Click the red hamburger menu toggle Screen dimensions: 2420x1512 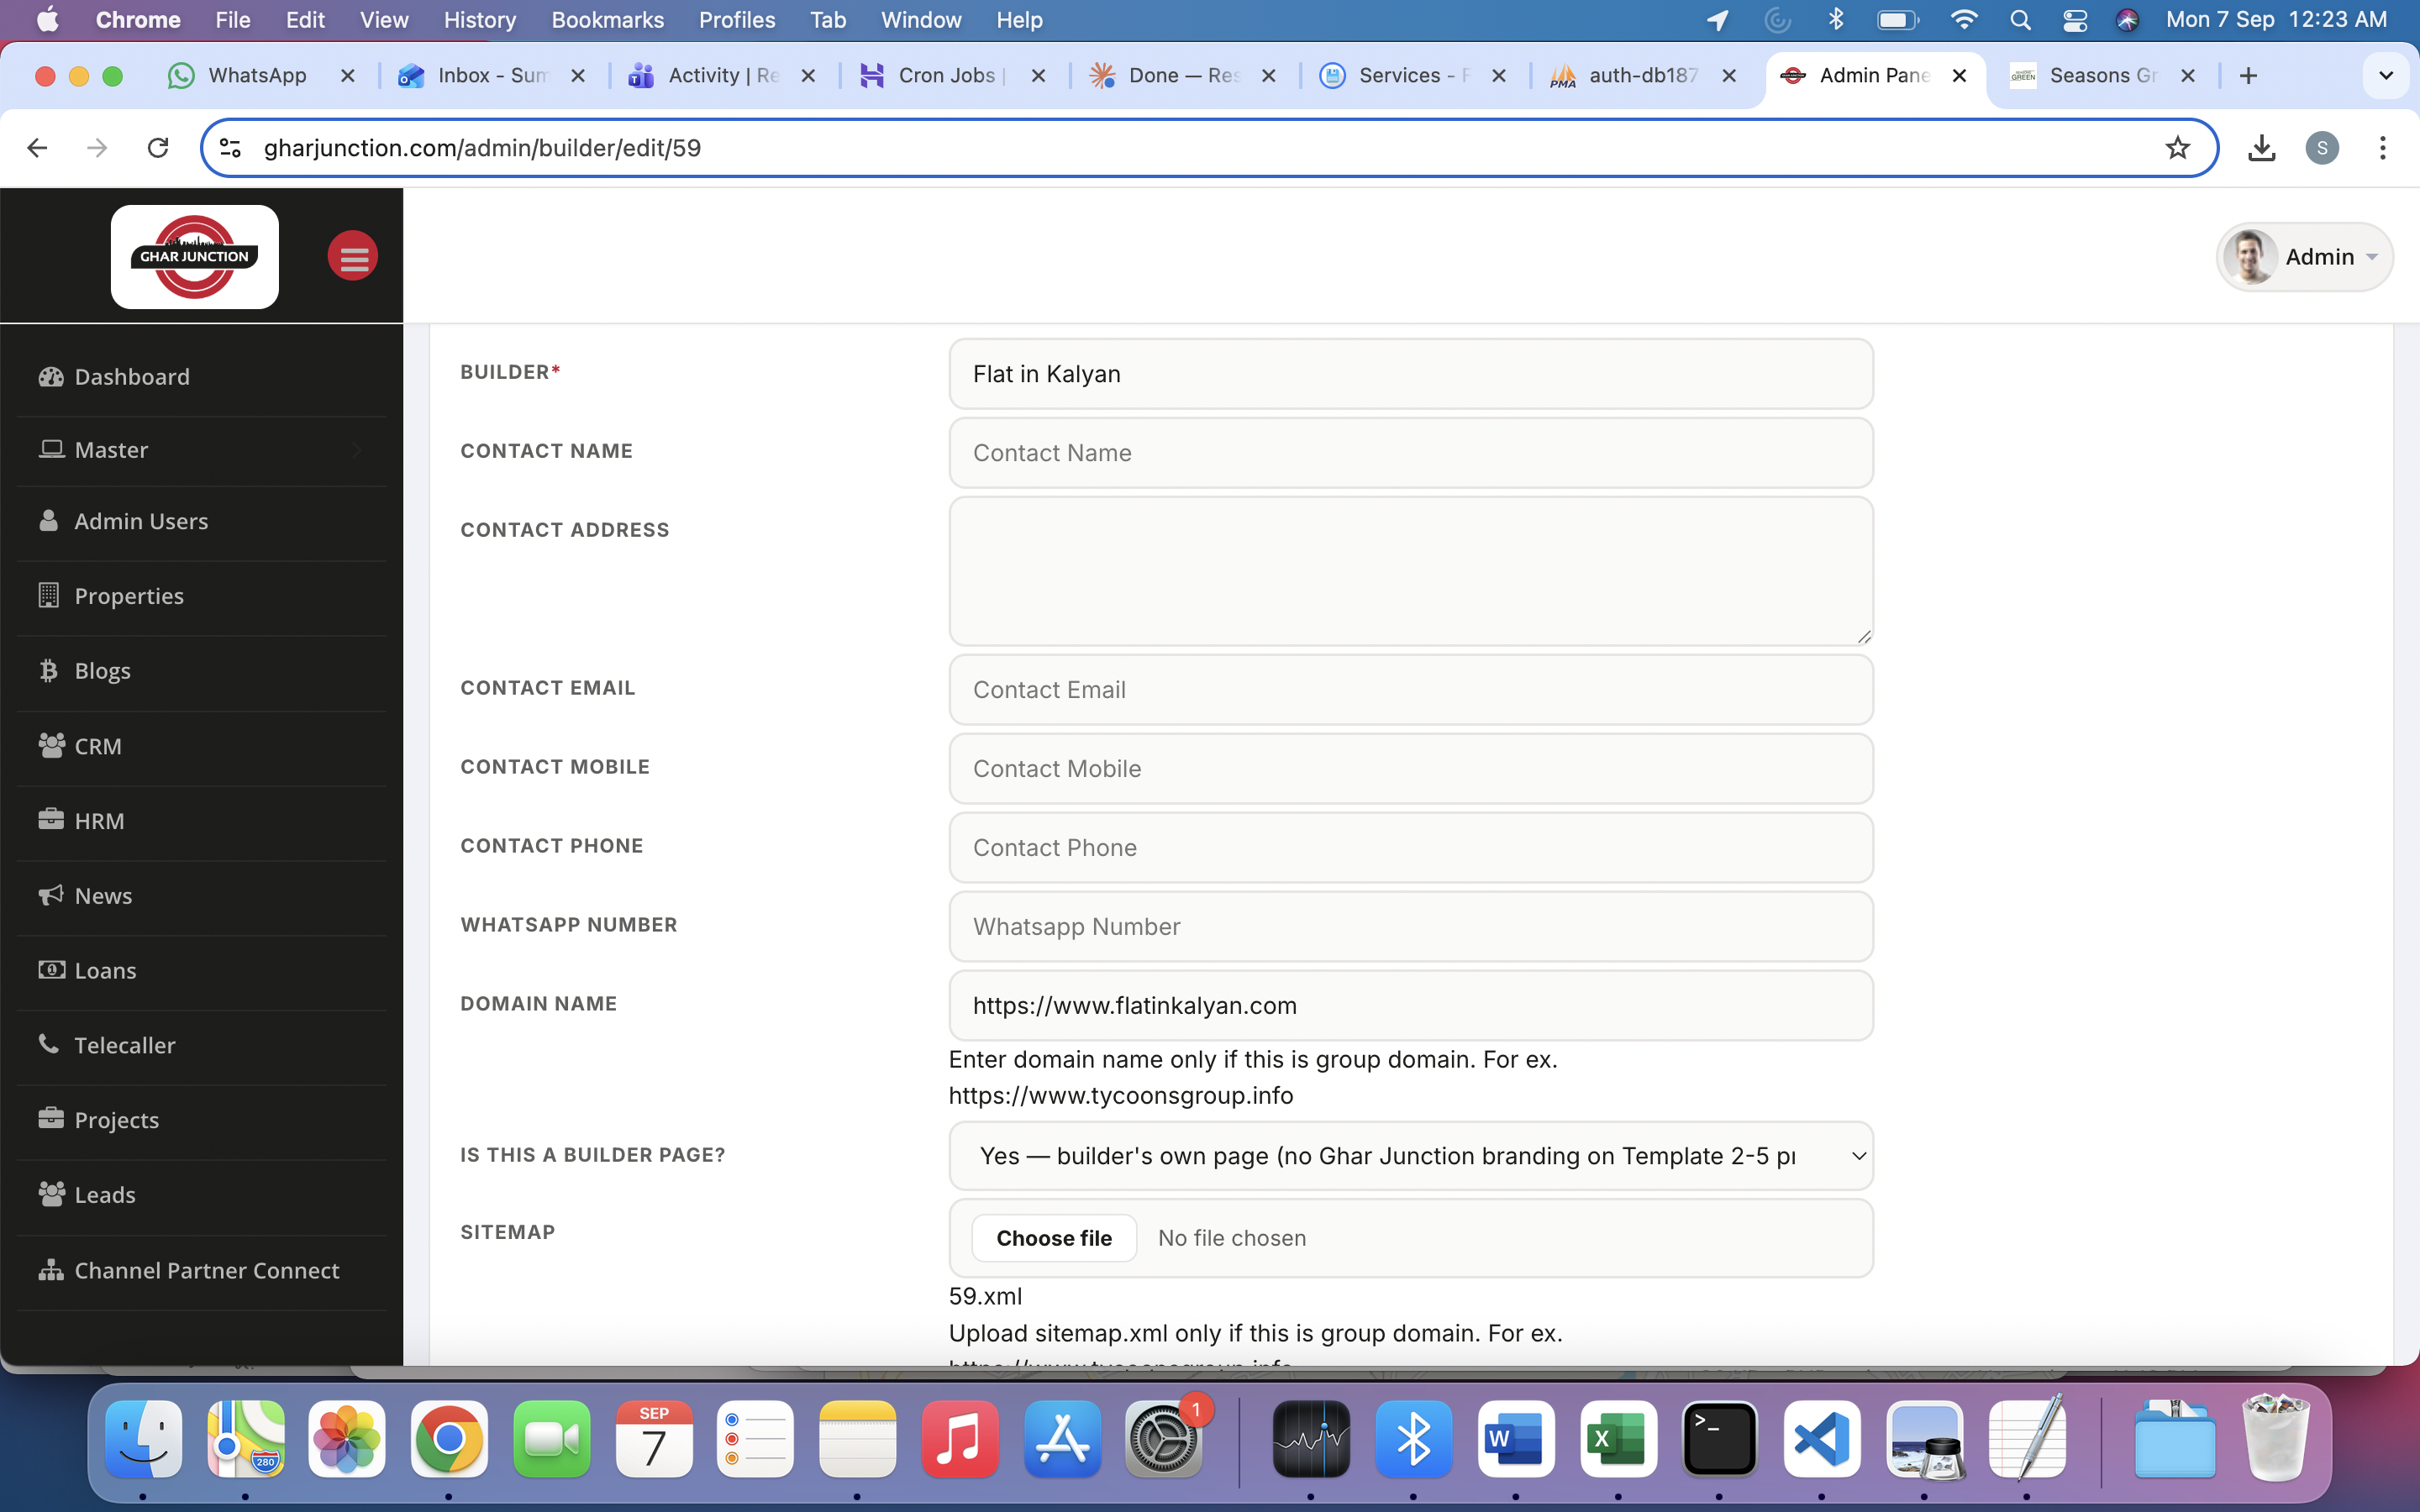point(352,257)
